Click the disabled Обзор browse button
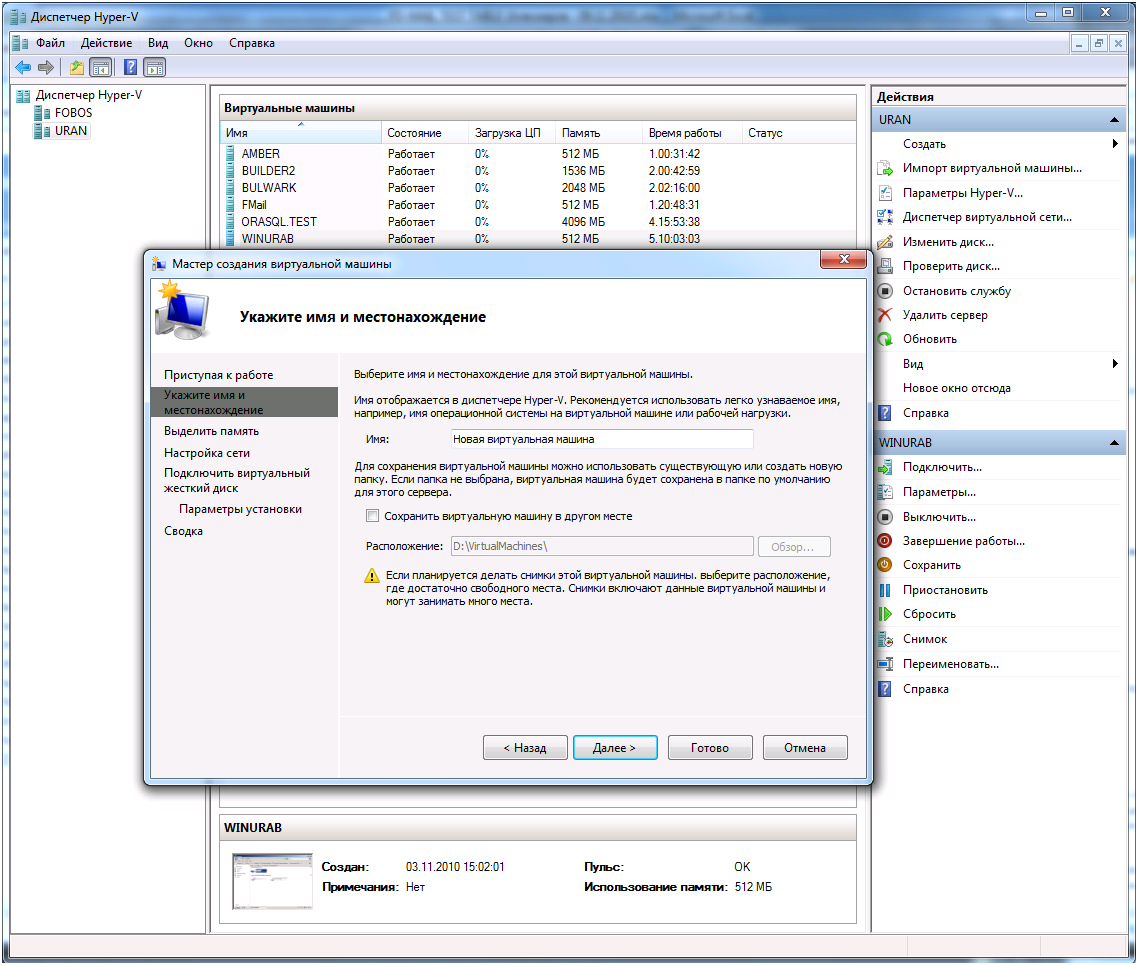Image resolution: width=1138 pixels, height=965 pixels. coord(794,546)
